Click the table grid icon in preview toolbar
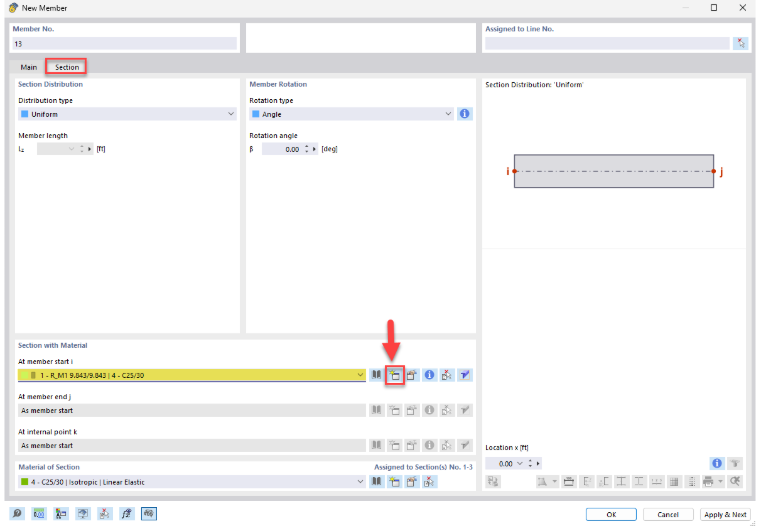 click(x=674, y=481)
